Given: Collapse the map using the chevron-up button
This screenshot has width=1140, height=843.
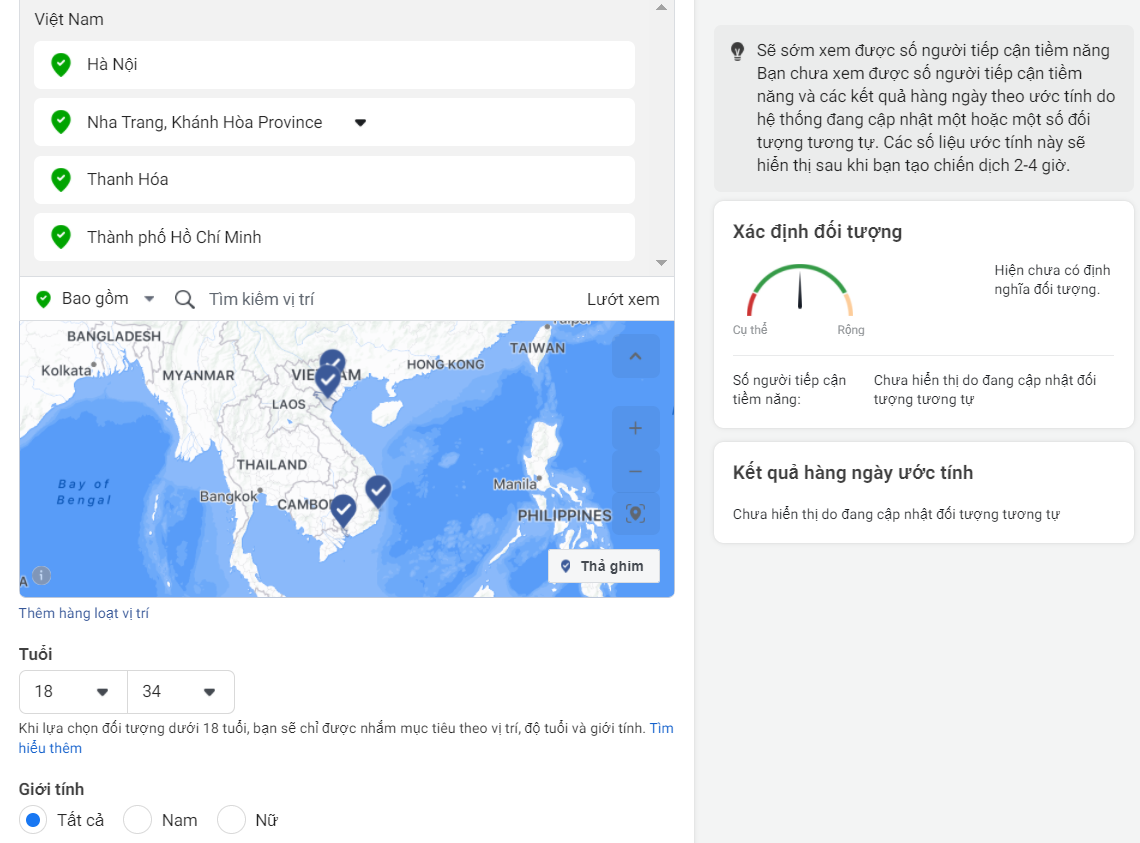Looking at the screenshot, I should click(635, 356).
